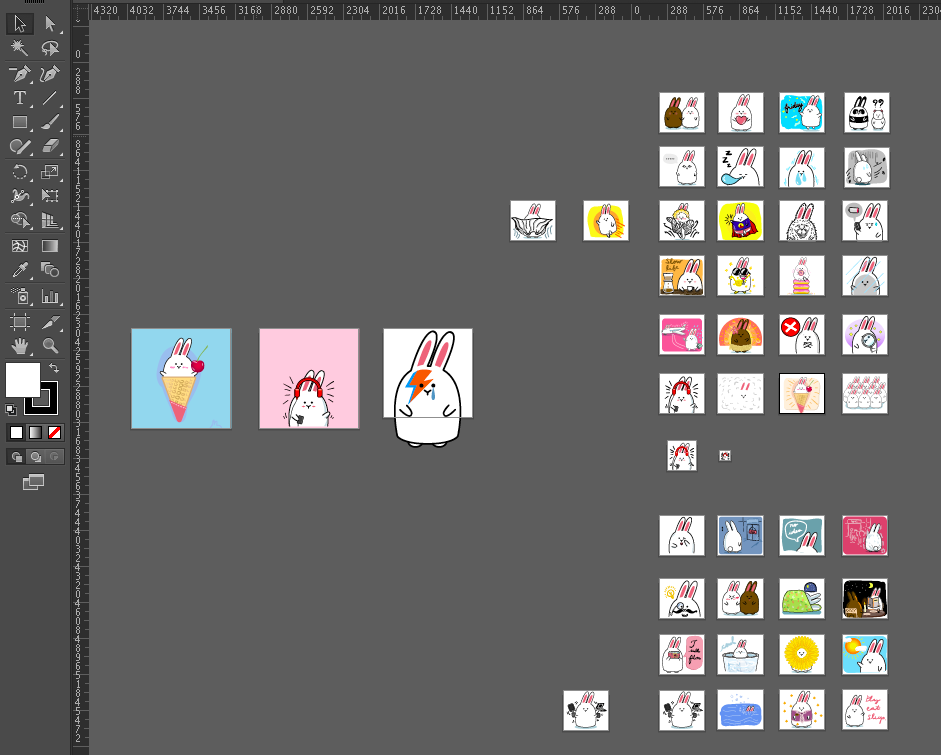This screenshot has width=941, height=755.
Task: Select the 'Slow life' coffee bunny artboard
Action: [x=682, y=276]
